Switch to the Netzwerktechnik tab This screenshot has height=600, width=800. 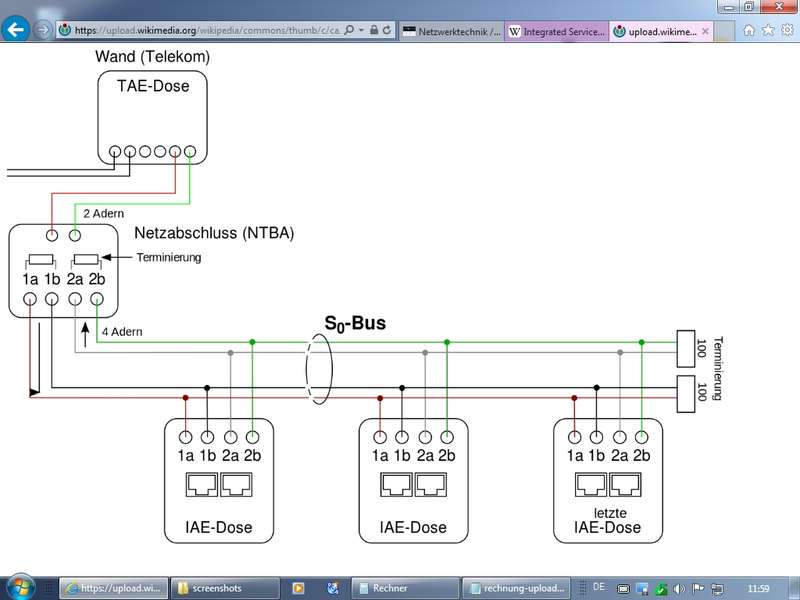452,31
